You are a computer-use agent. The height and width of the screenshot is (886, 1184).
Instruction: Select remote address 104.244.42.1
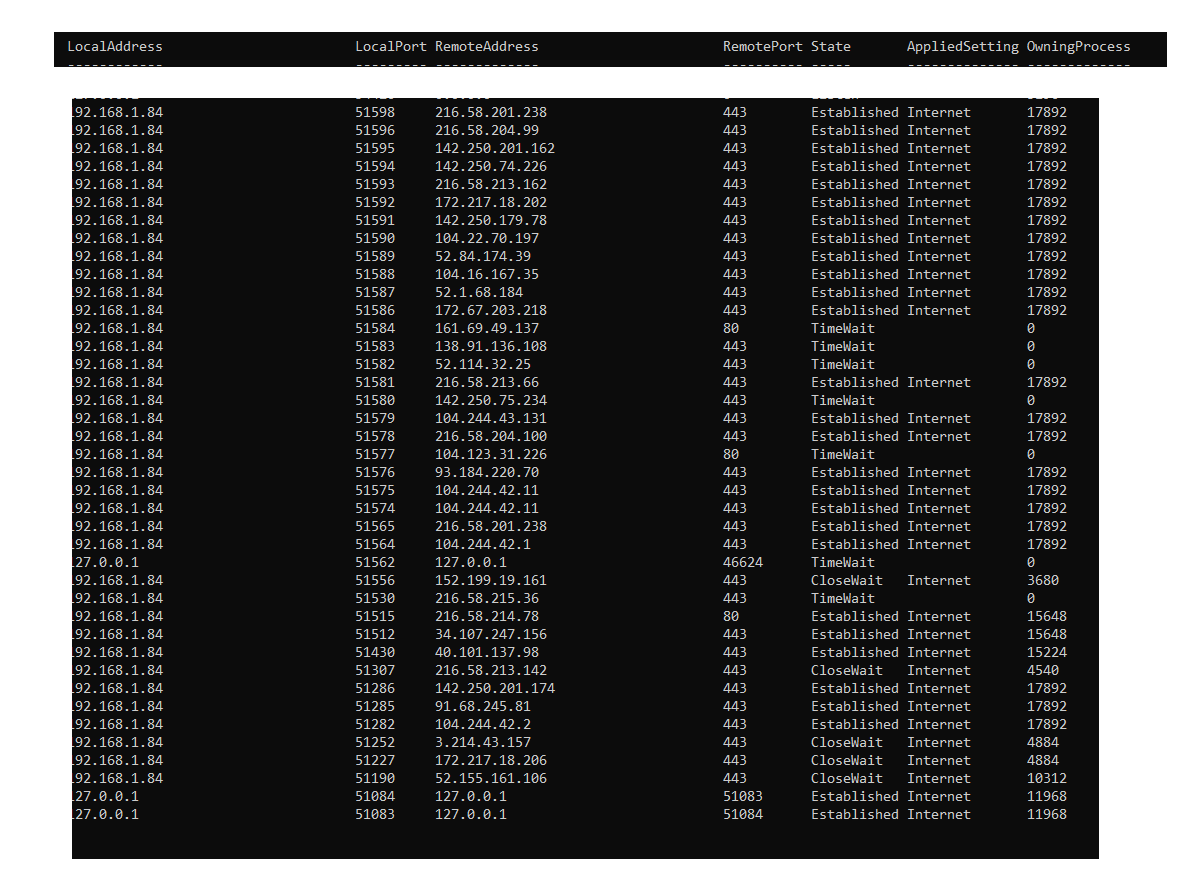pos(483,545)
